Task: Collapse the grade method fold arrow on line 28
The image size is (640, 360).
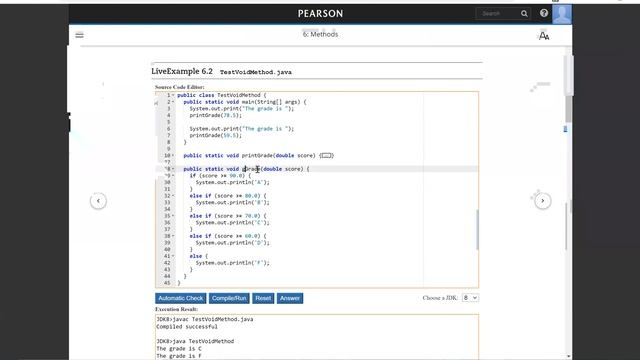Action: [x=173, y=169]
